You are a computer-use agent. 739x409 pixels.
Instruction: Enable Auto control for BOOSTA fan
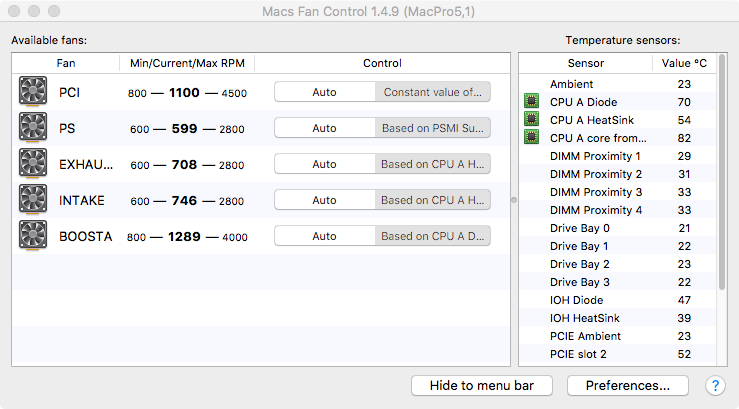click(325, 236)
